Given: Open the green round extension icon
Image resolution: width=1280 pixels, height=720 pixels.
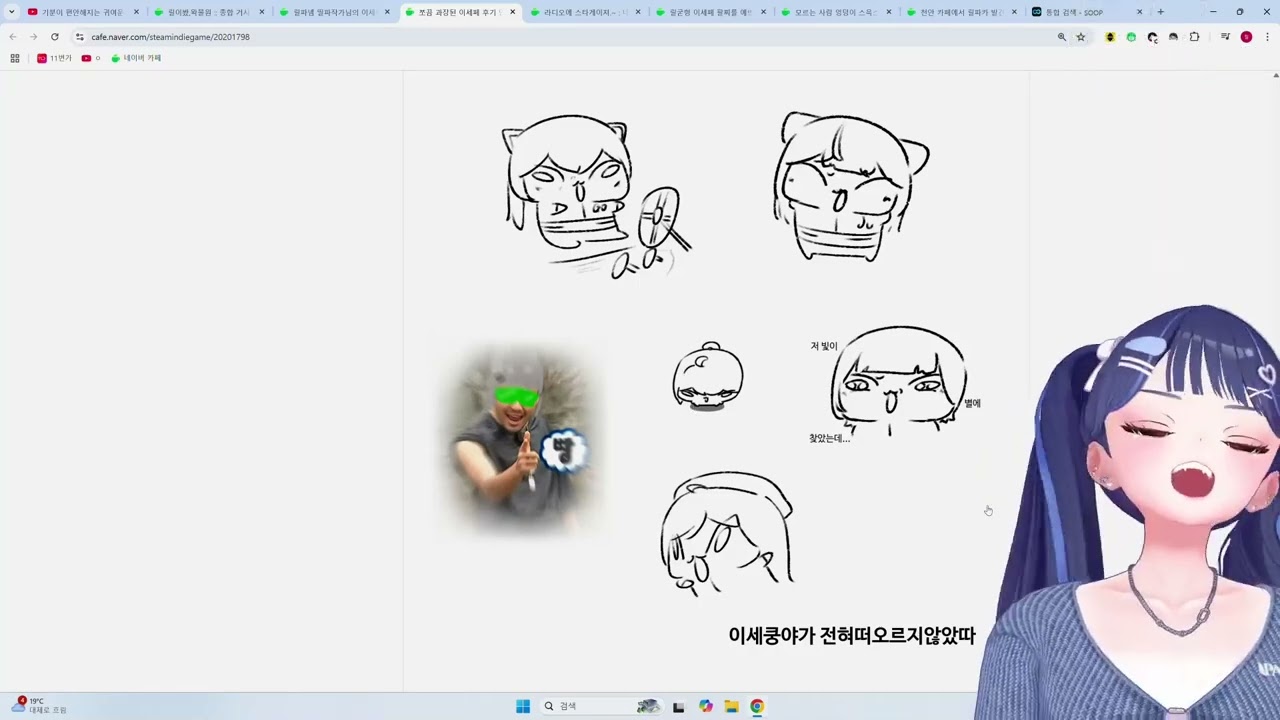Looking at the screenshot, I should tap(1131, 37).
